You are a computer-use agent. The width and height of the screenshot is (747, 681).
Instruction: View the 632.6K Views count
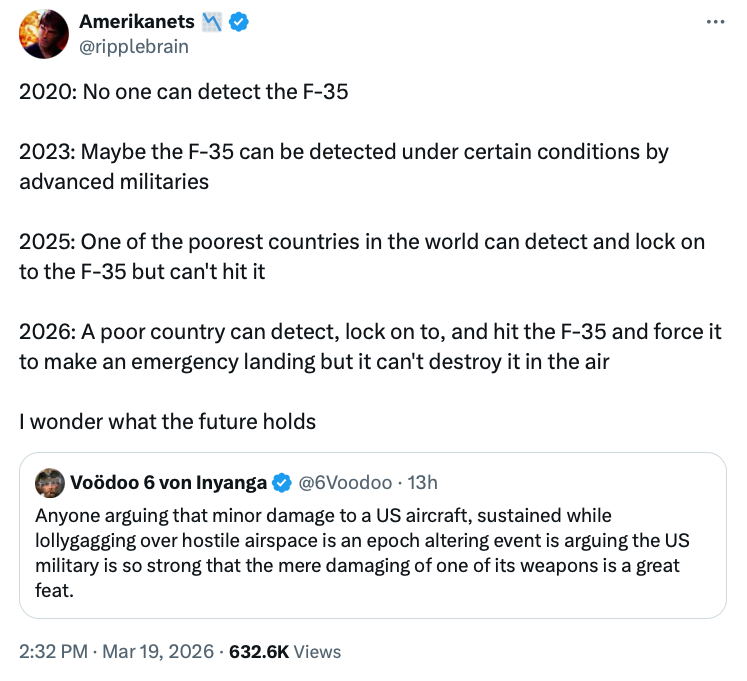[285, 651]
